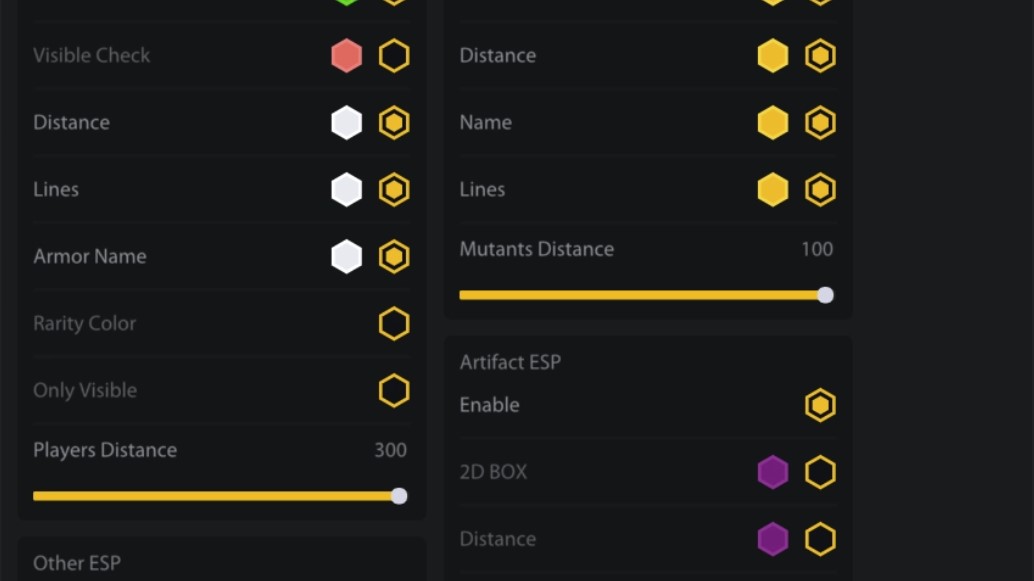Click the white Lines color swatch
This screenshot has height=581, width=1034.
coord(346,190)
